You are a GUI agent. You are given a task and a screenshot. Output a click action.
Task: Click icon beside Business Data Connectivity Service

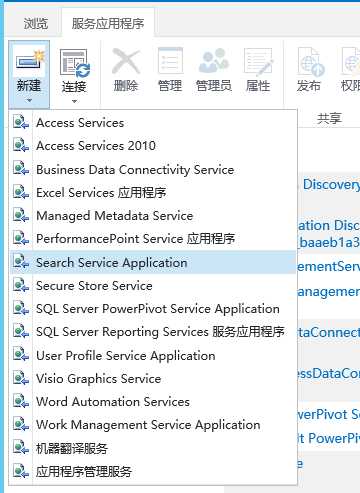pos(21,169)
